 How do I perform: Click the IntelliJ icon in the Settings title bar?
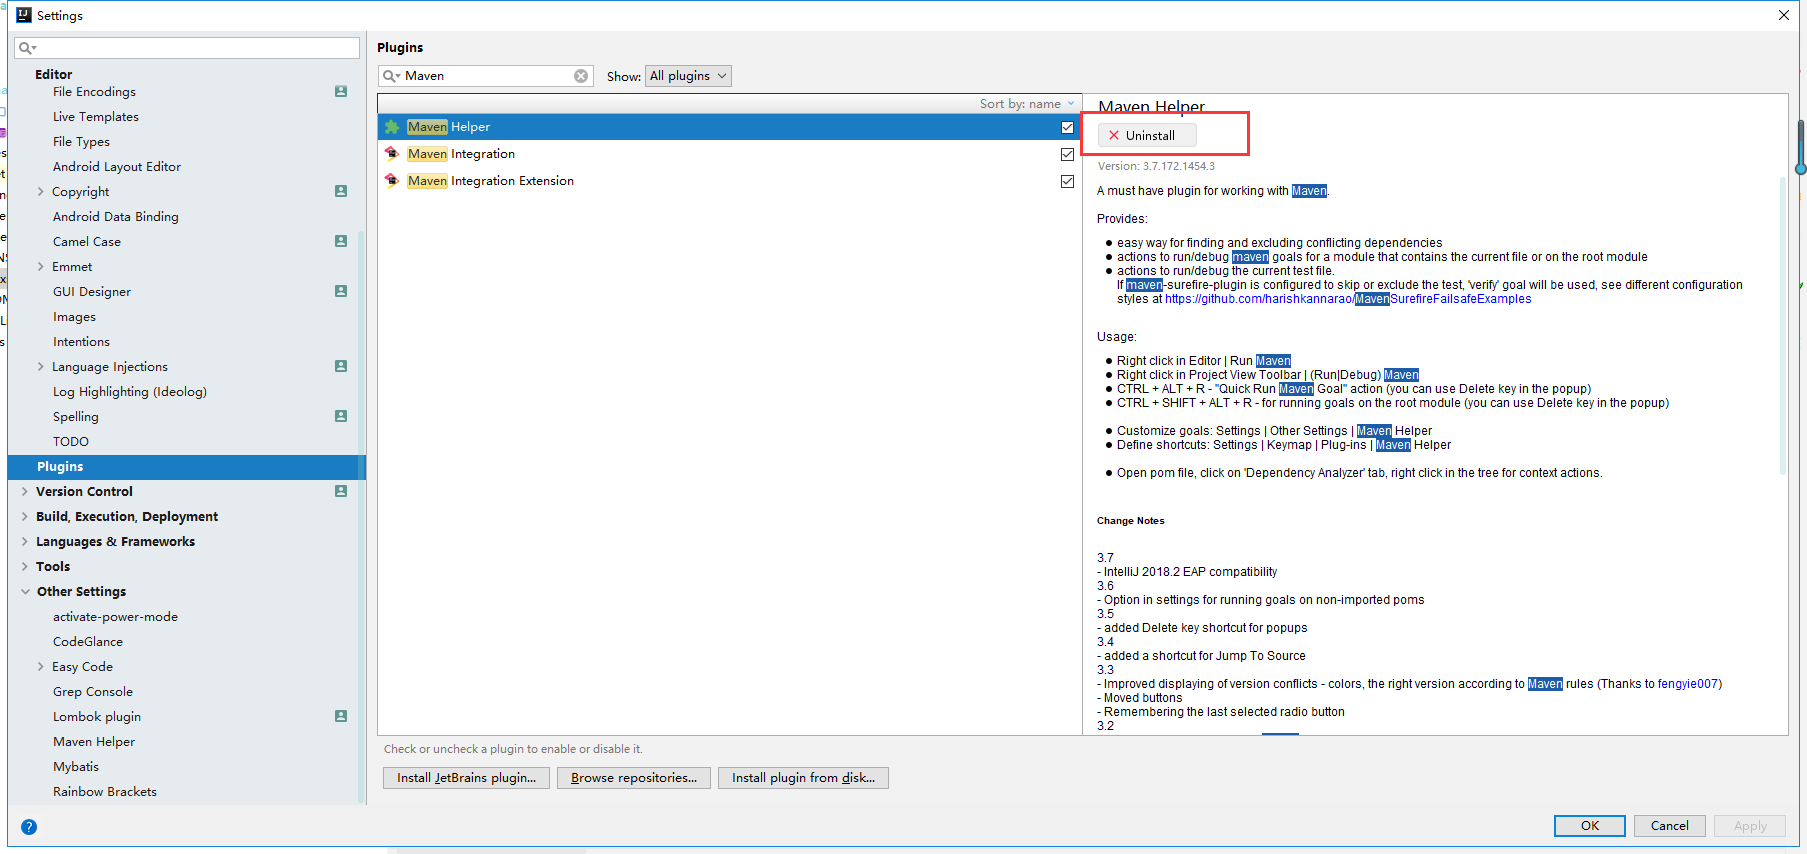pos(24,15)
